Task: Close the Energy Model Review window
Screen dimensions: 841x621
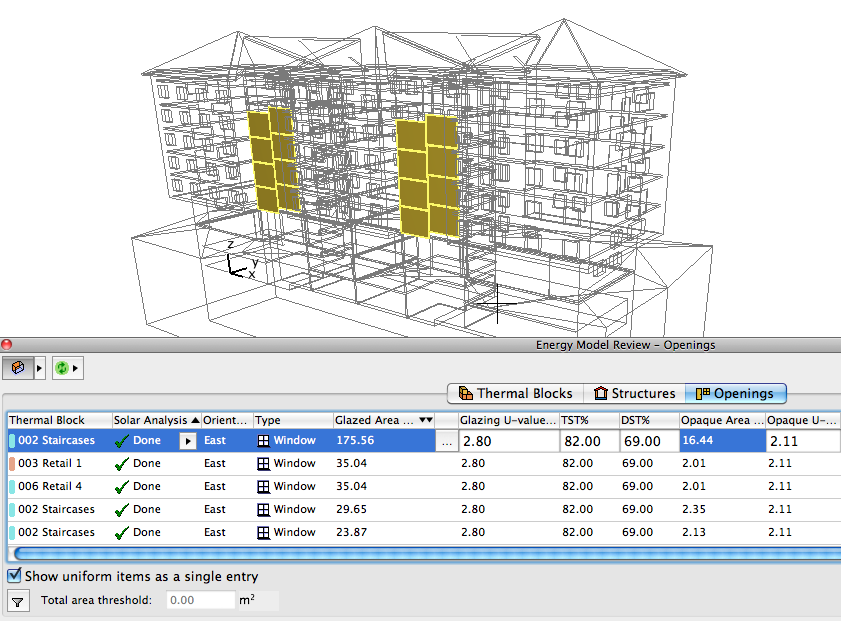Action: (x=6, y=344)
